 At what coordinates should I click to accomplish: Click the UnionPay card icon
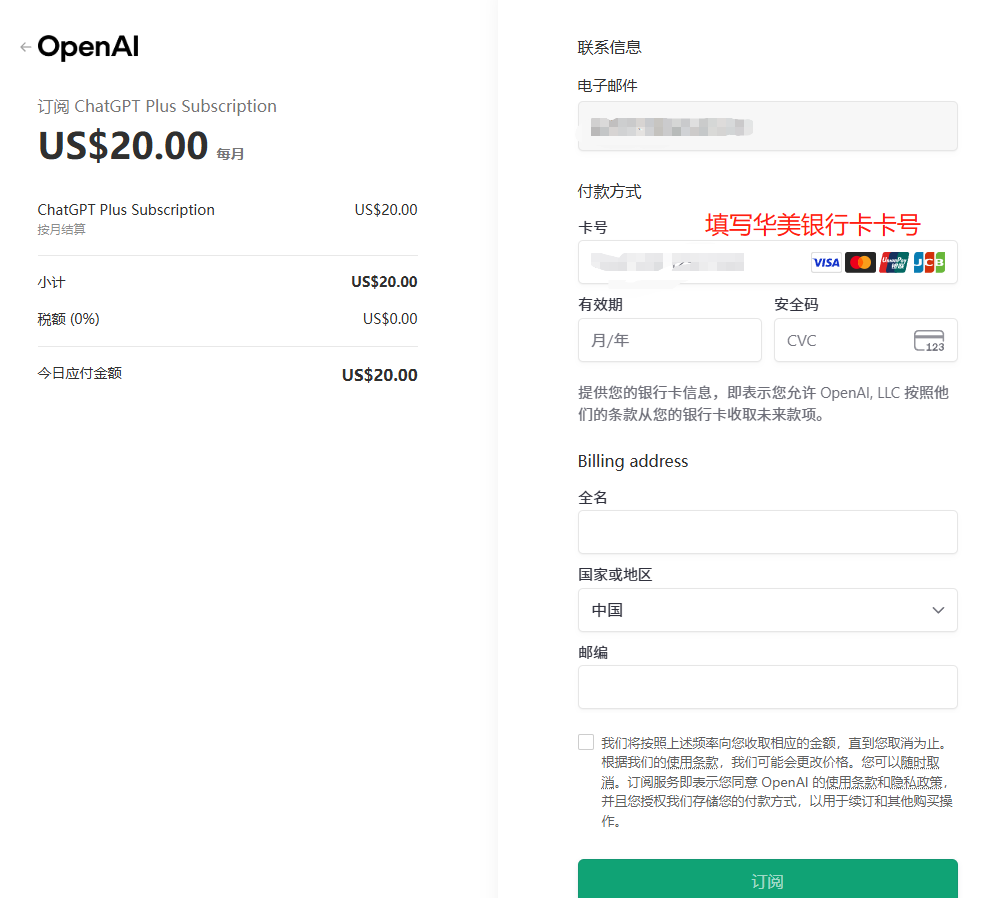pyautogui.click(x=894, y=262)
